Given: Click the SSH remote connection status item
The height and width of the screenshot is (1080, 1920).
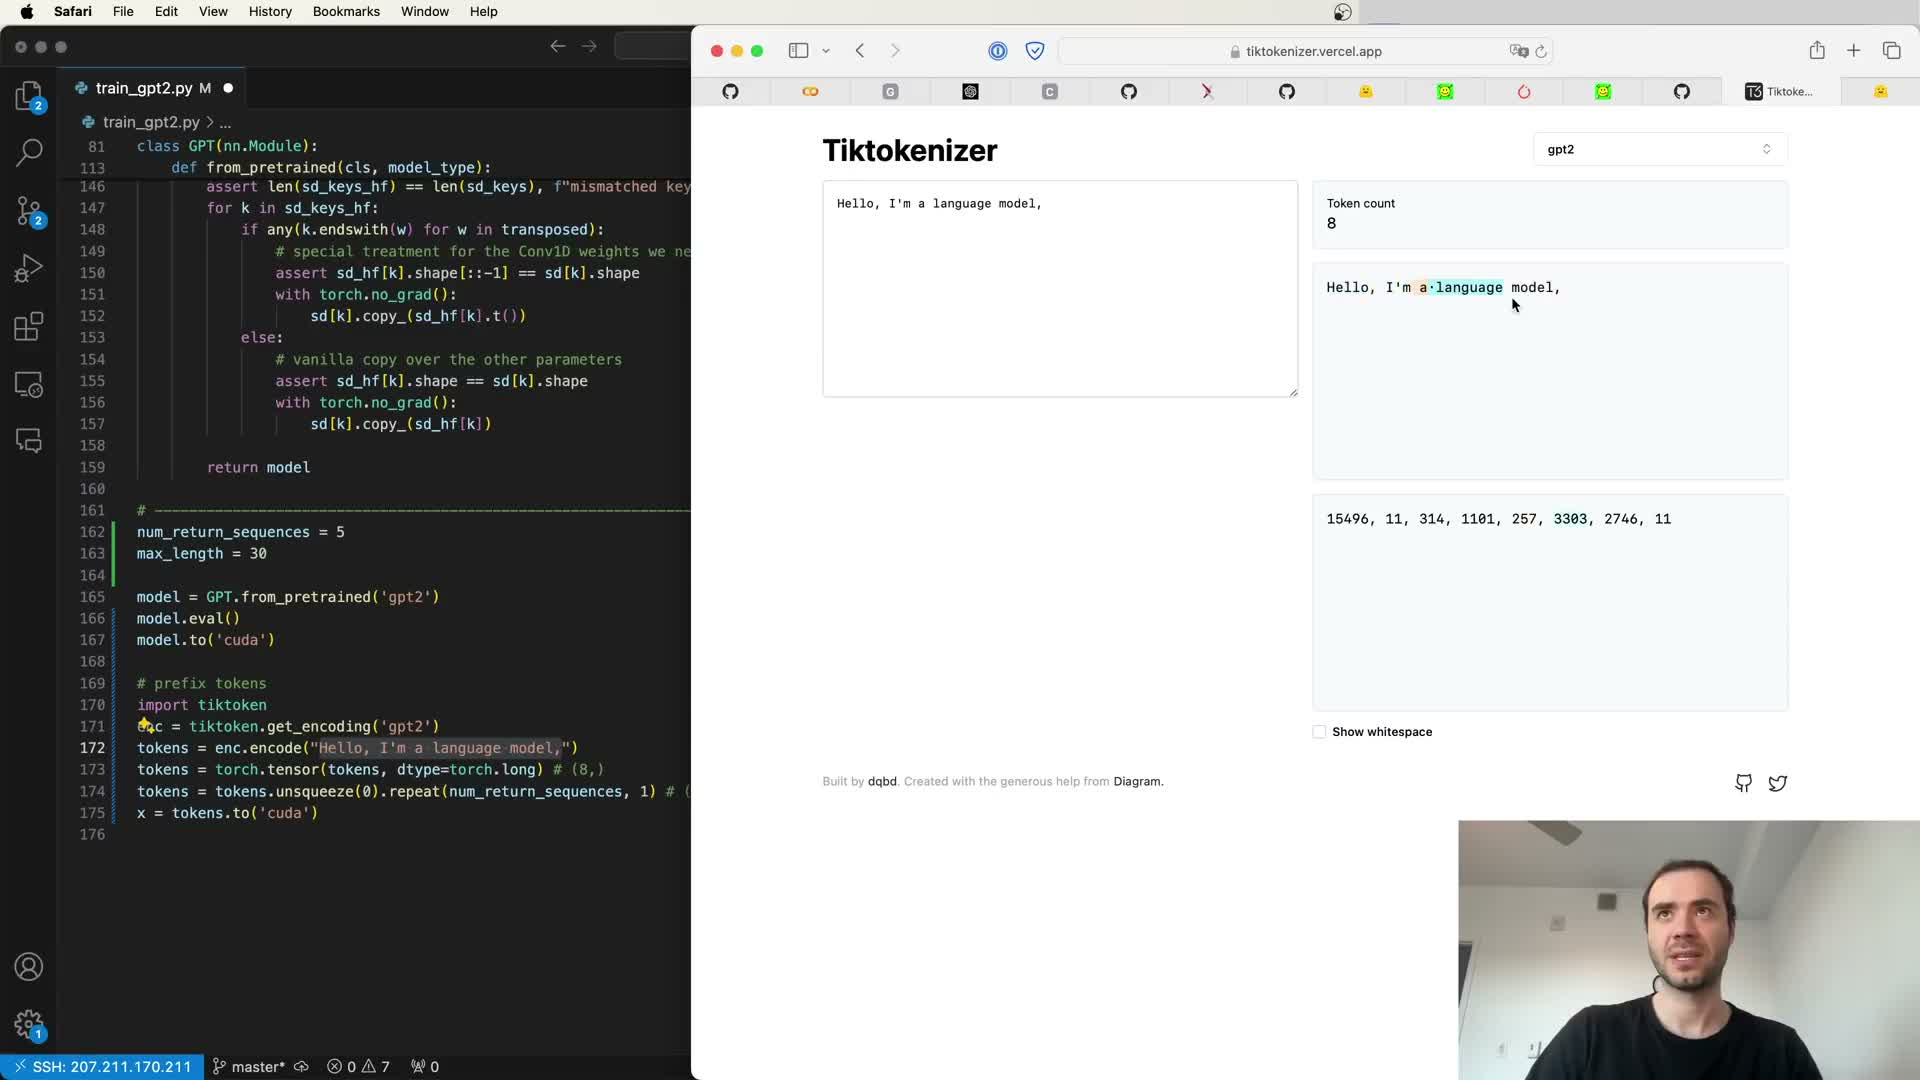Looking at the screenshot, I should [102, 1067].
